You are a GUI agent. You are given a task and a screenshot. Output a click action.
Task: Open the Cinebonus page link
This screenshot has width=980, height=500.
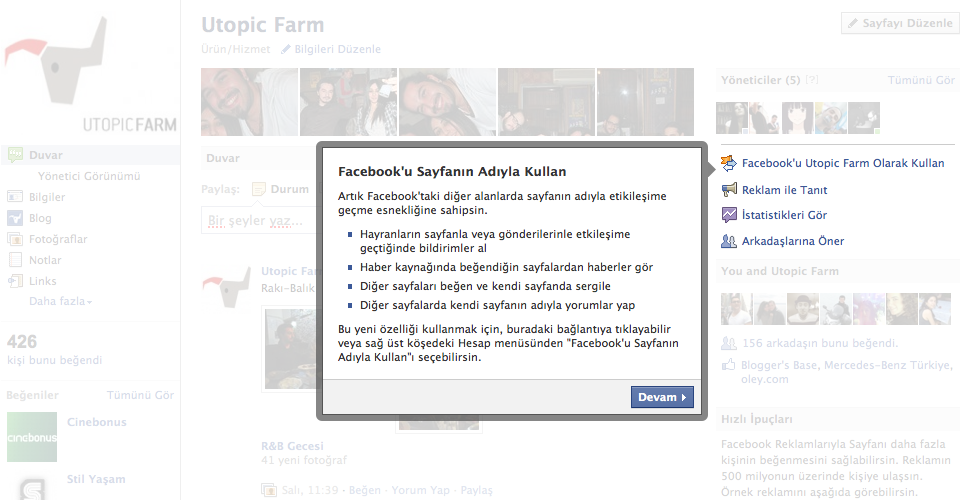click(x=97, y=422)
